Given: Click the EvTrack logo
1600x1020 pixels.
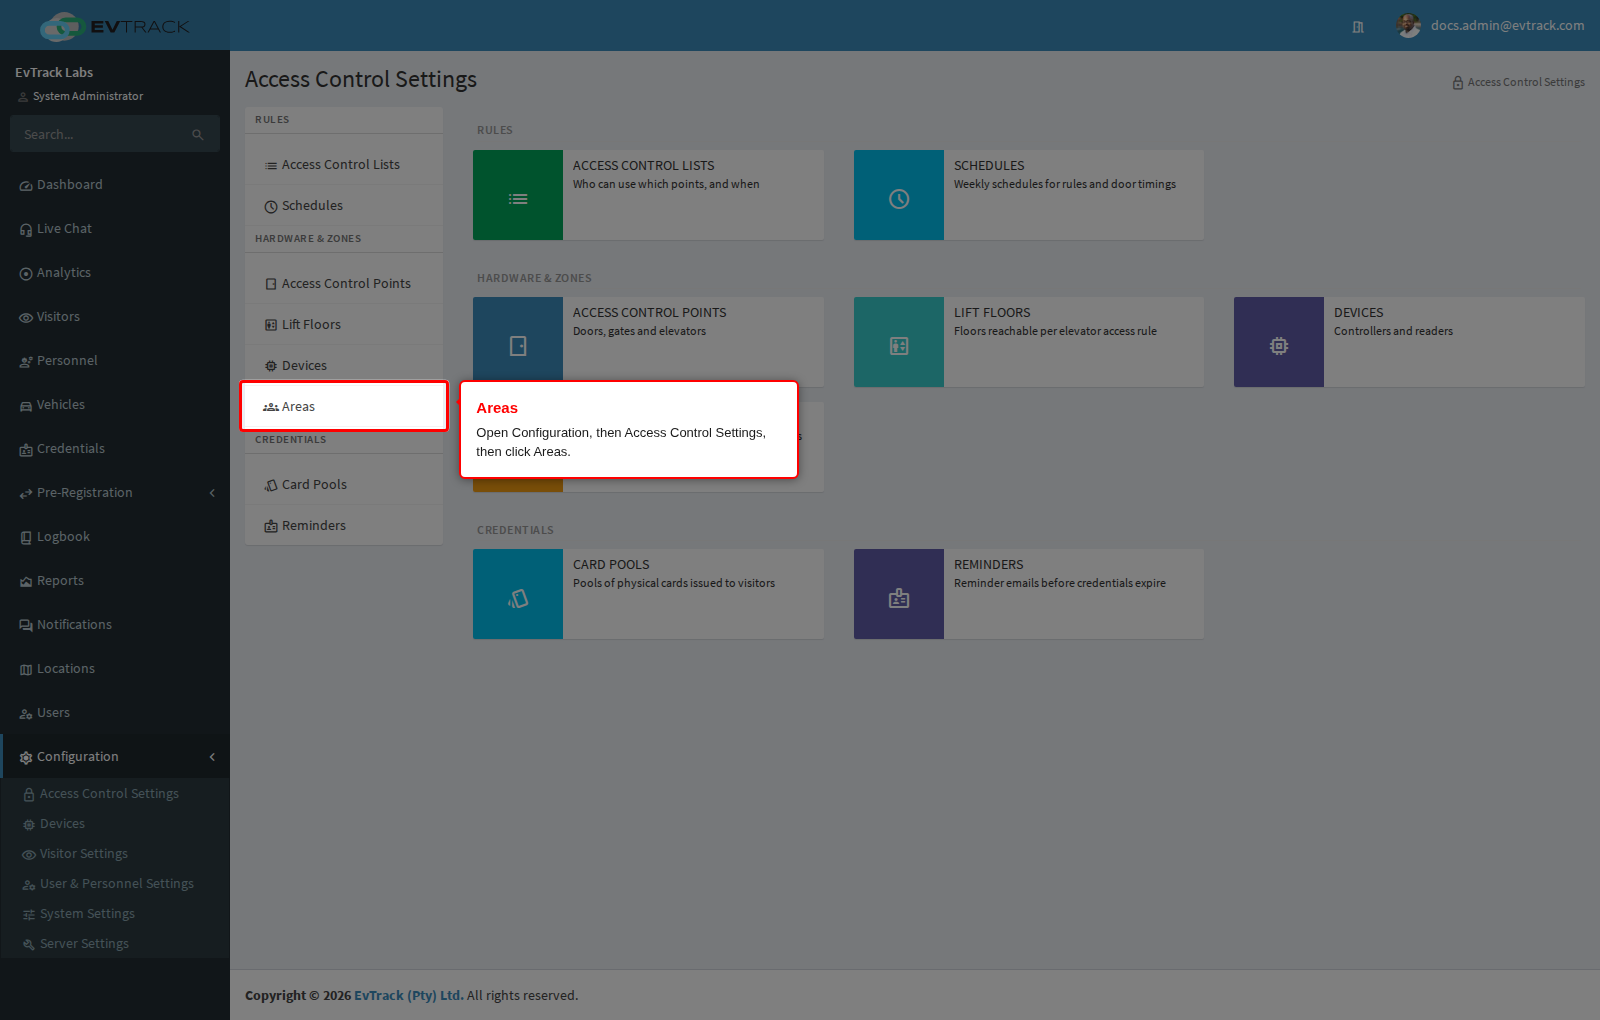Looking at the screenshot, I should click(x=115, y=26).
